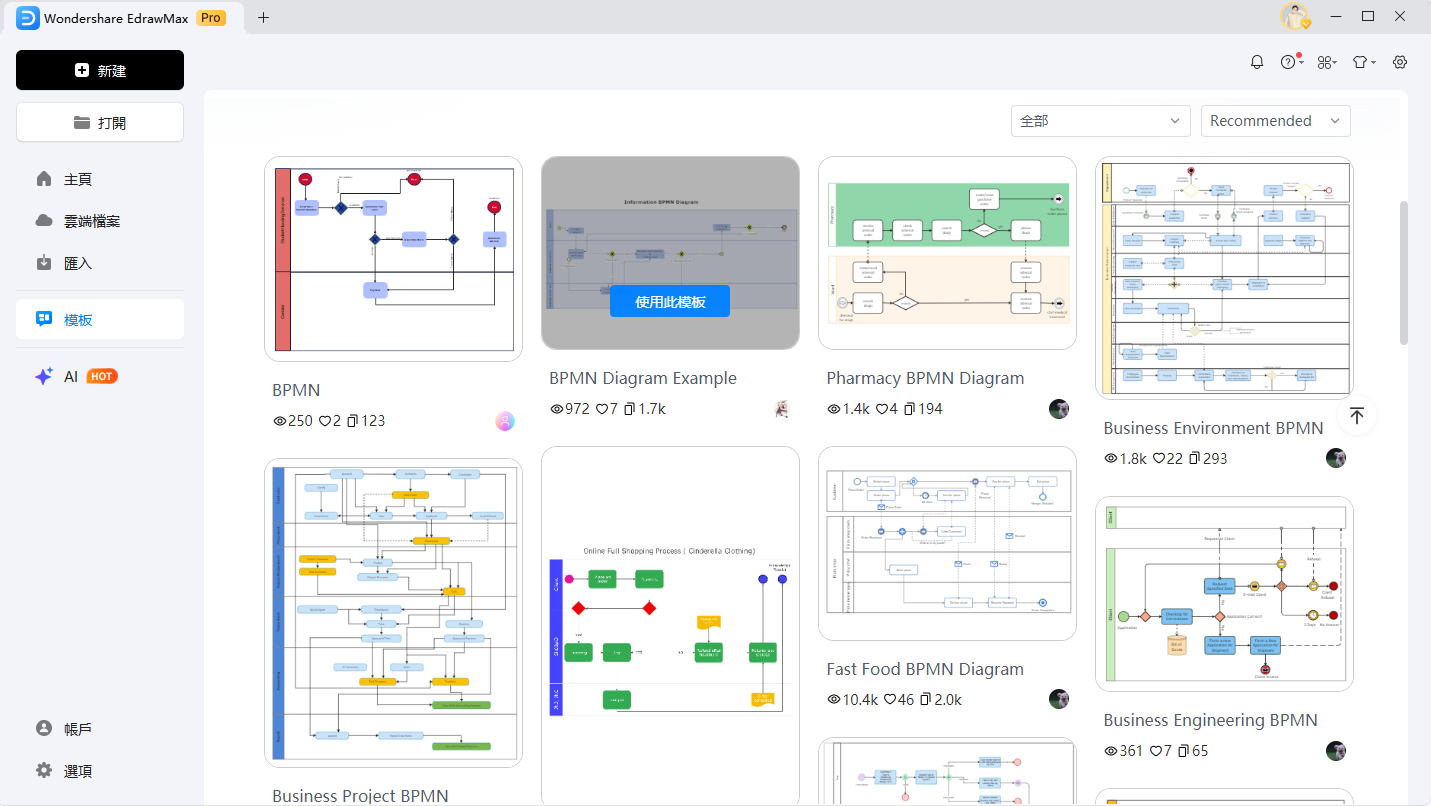The height and width of the screenshot is (806, 1431).
Task: Open the help question mark icon
Action: (x=1288, y=62)
